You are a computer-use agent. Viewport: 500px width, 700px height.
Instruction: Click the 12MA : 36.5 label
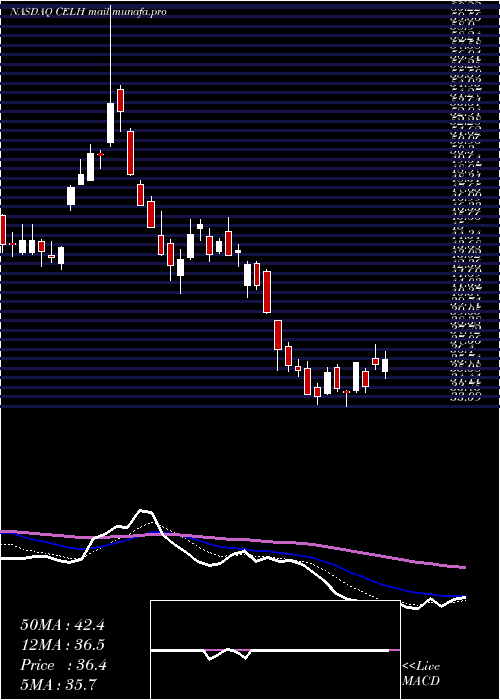click(x=62, y=645)
